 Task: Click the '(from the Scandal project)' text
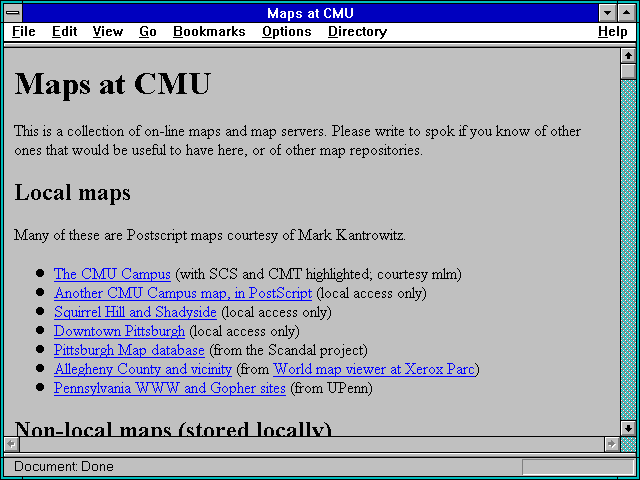pos(288,350)
